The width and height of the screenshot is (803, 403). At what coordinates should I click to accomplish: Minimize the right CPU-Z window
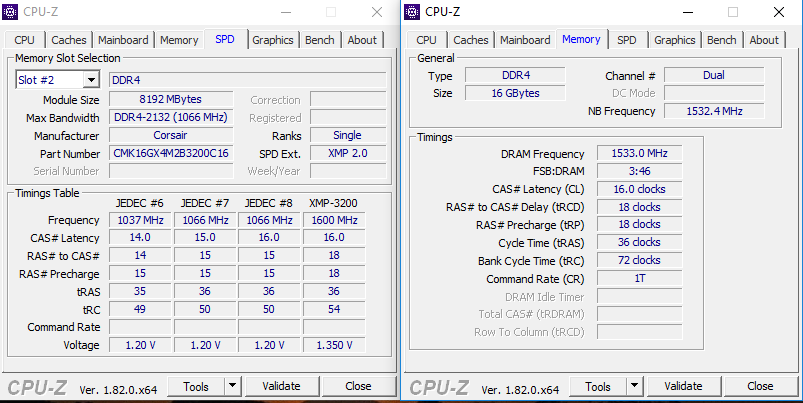(x=688, y=12)
